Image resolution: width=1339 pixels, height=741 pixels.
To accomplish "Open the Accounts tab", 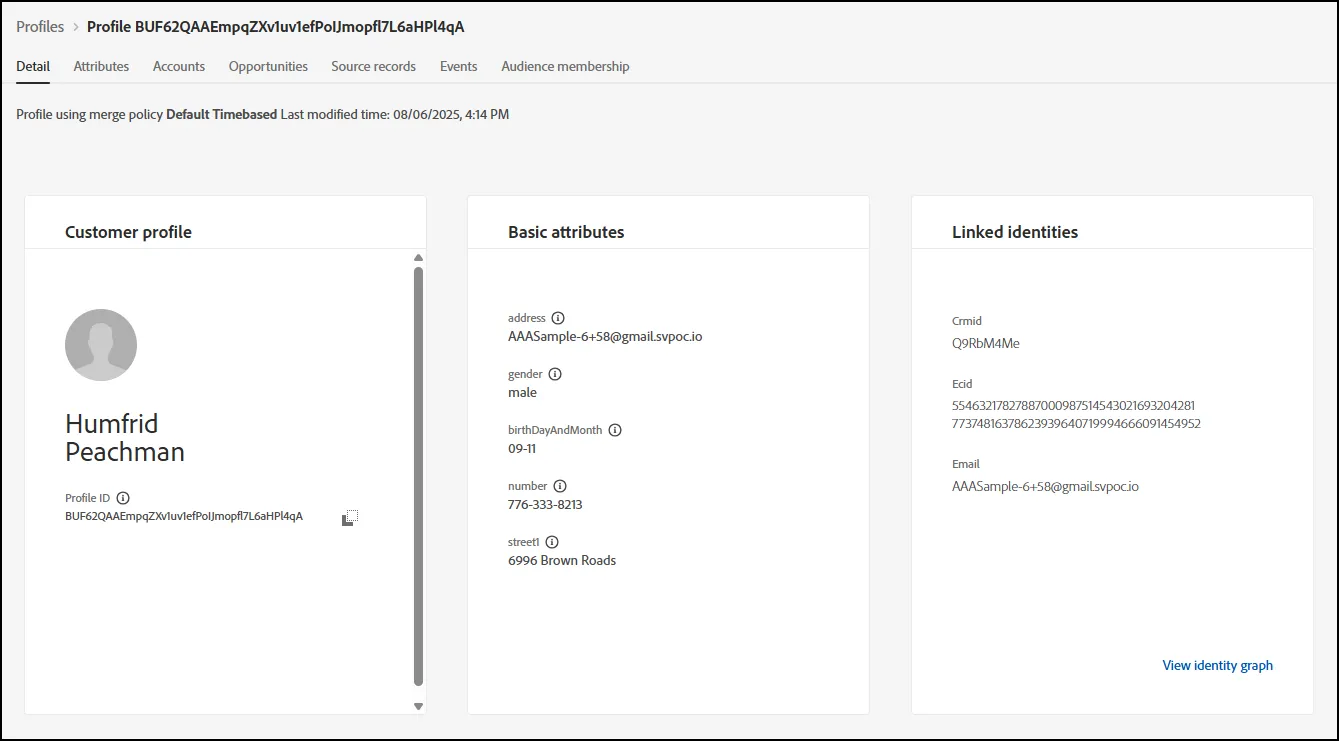I will (x=179, y=66).
